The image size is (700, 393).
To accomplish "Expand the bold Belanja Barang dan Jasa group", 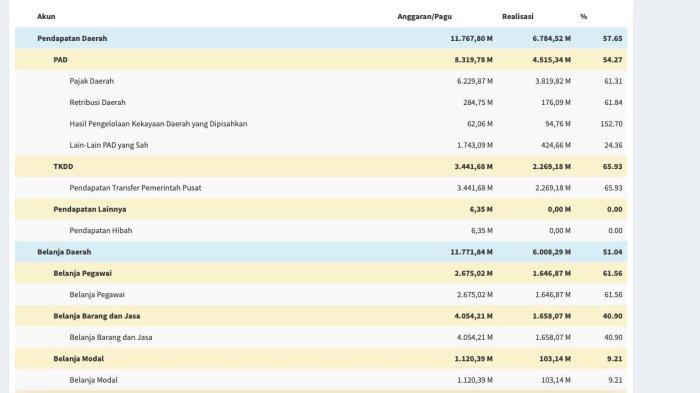I will (x=321, y=316).
